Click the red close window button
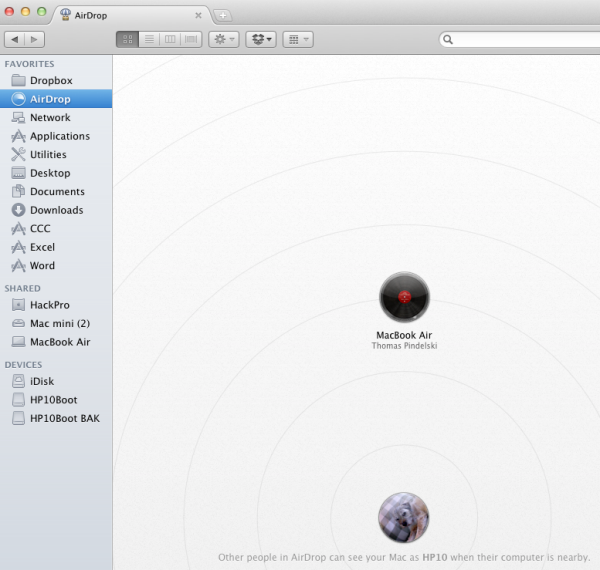600x570 pixels. 9,11
